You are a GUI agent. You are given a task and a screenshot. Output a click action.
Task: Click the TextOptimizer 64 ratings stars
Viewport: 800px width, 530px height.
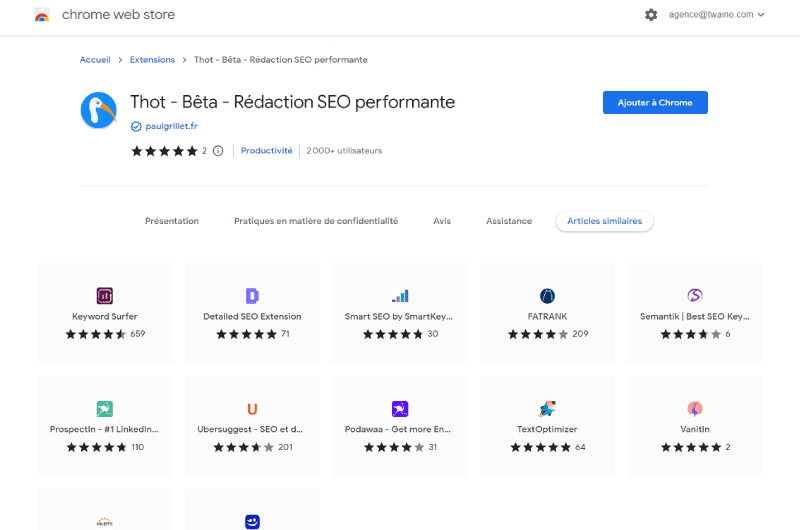(x=541, y=447)
